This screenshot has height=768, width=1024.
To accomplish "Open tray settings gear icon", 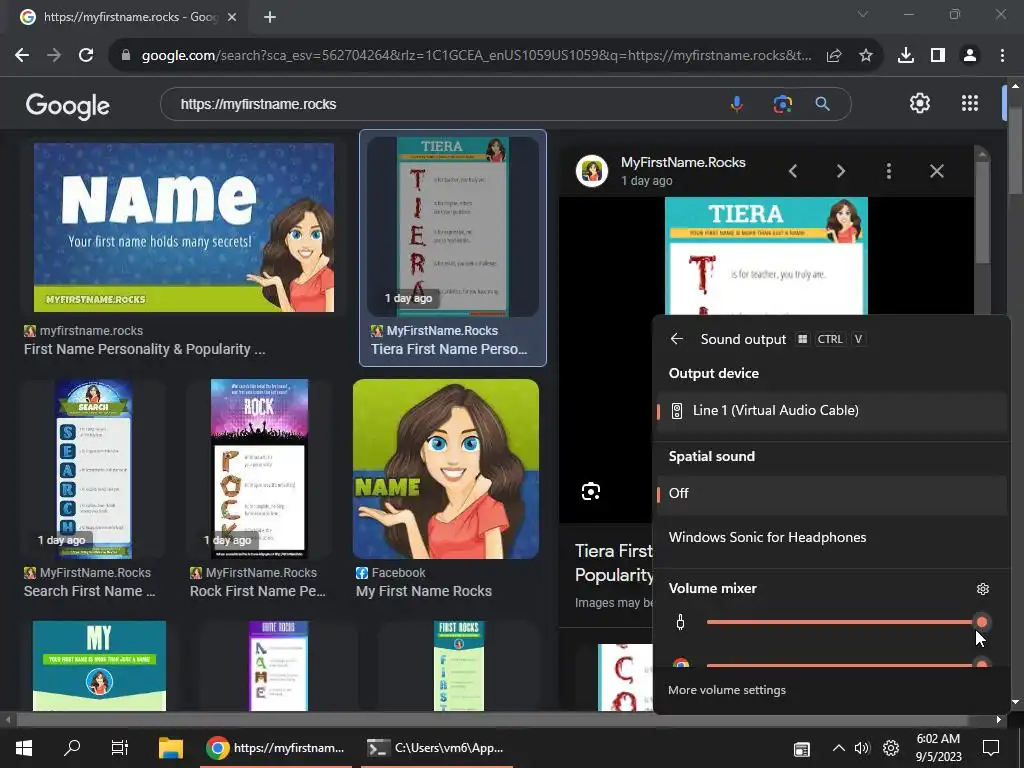I will pos(891,748).
